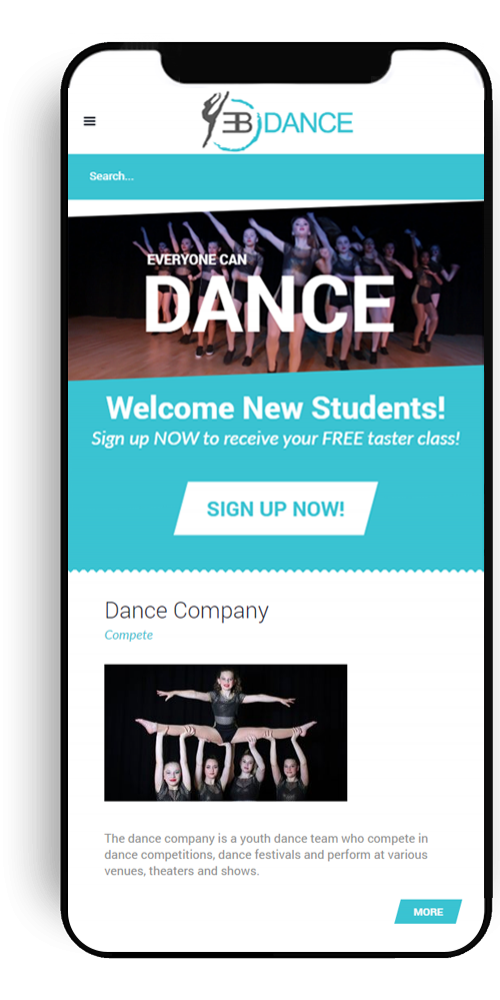Click the MORE button
The image size is (500, 1000).
pyautogui.click(x=428, y=912)
